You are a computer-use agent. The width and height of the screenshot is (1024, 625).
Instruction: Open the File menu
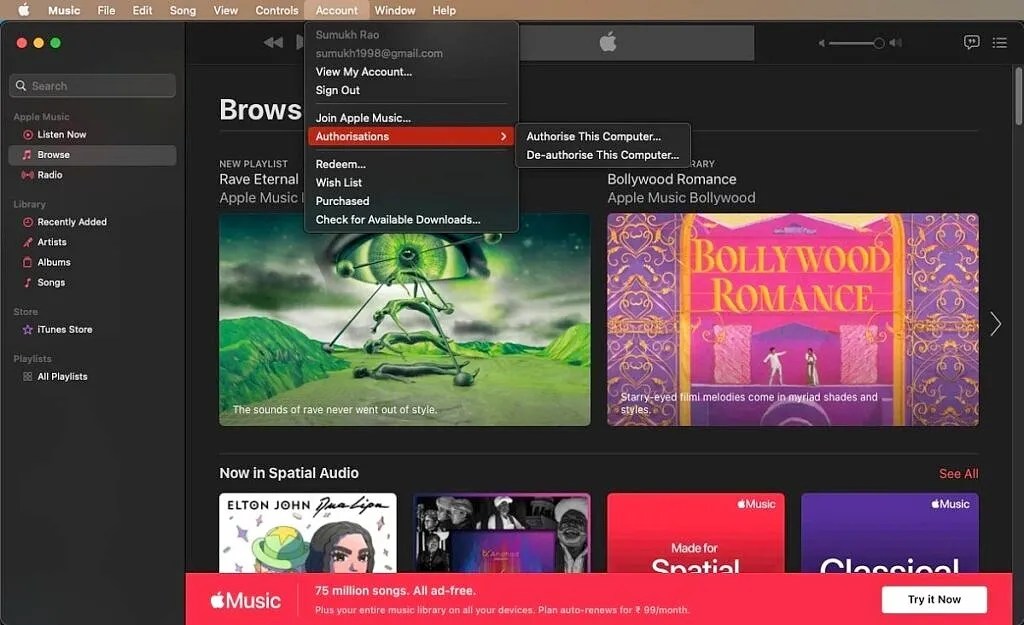point(106,10)
